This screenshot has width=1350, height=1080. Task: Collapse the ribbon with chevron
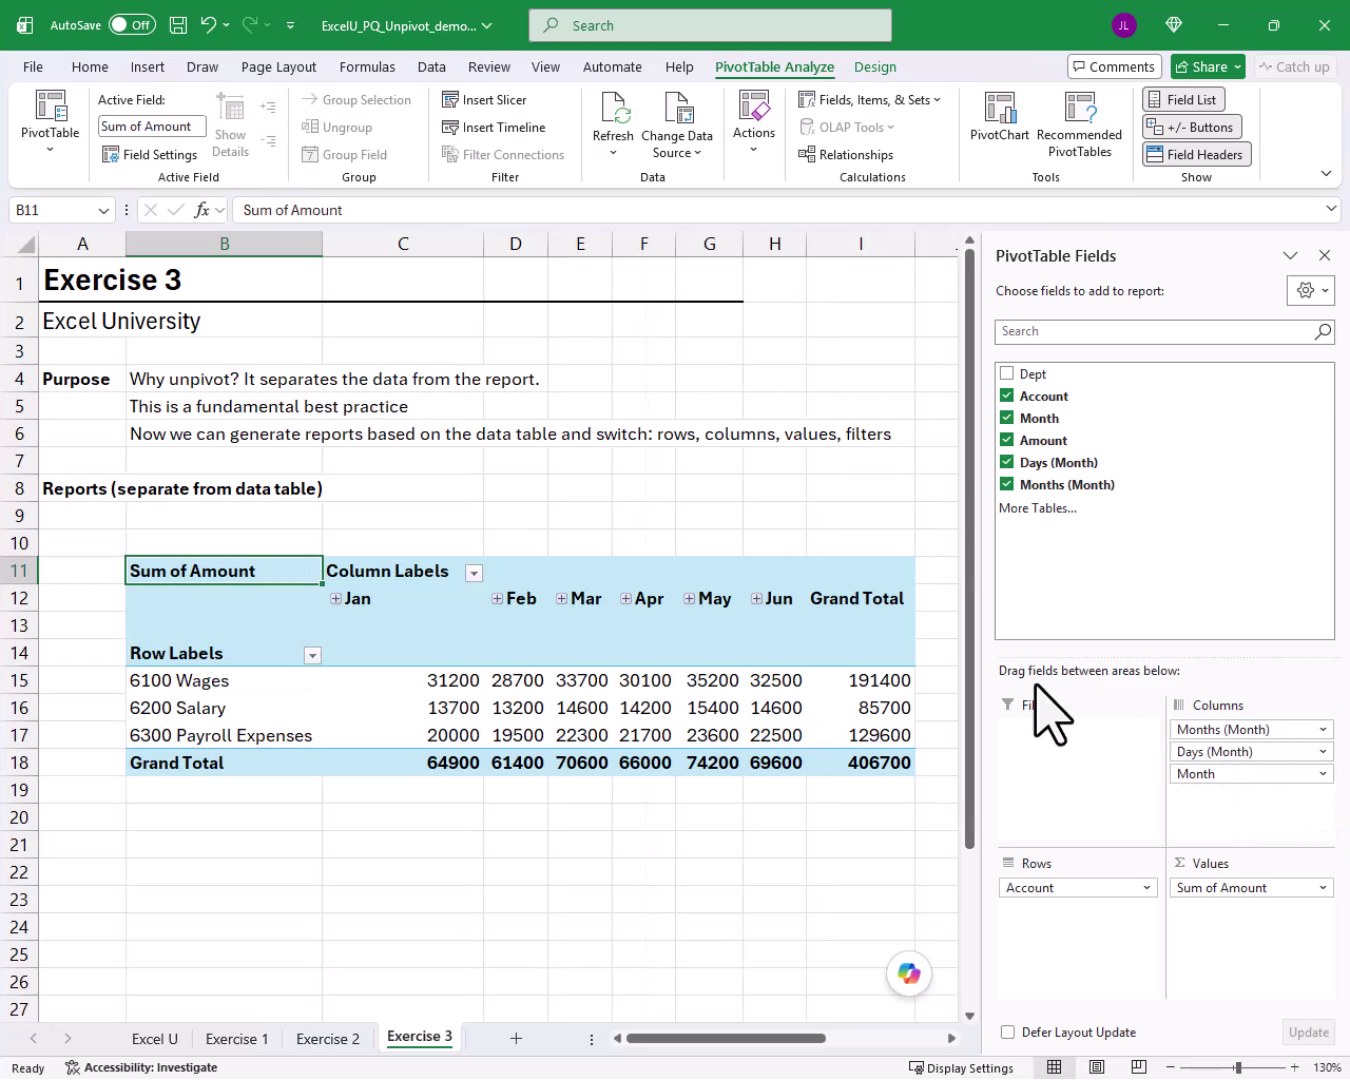(1326, 173)
